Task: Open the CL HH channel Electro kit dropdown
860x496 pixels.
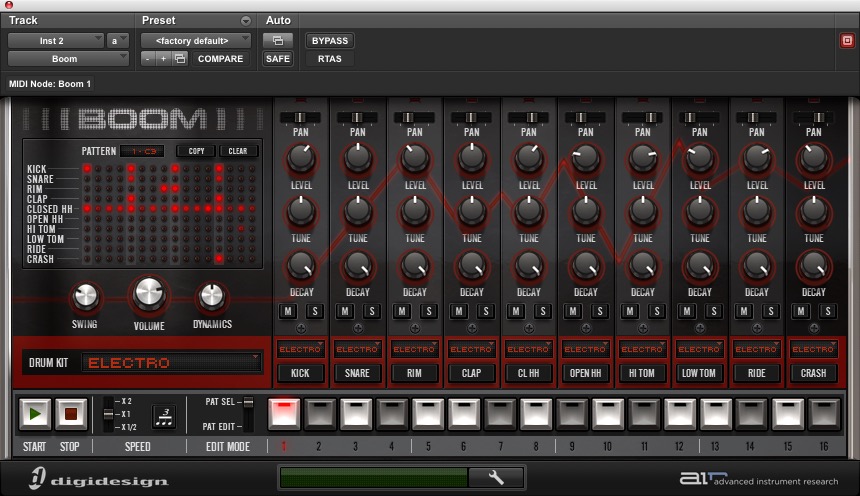Action: tap(528, 349)
